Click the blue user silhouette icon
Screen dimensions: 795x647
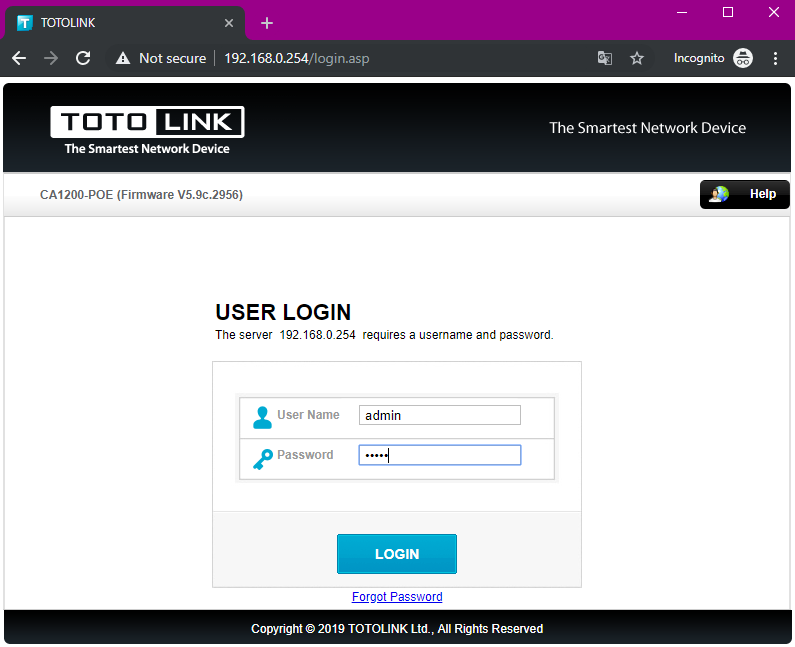(262, 417)
